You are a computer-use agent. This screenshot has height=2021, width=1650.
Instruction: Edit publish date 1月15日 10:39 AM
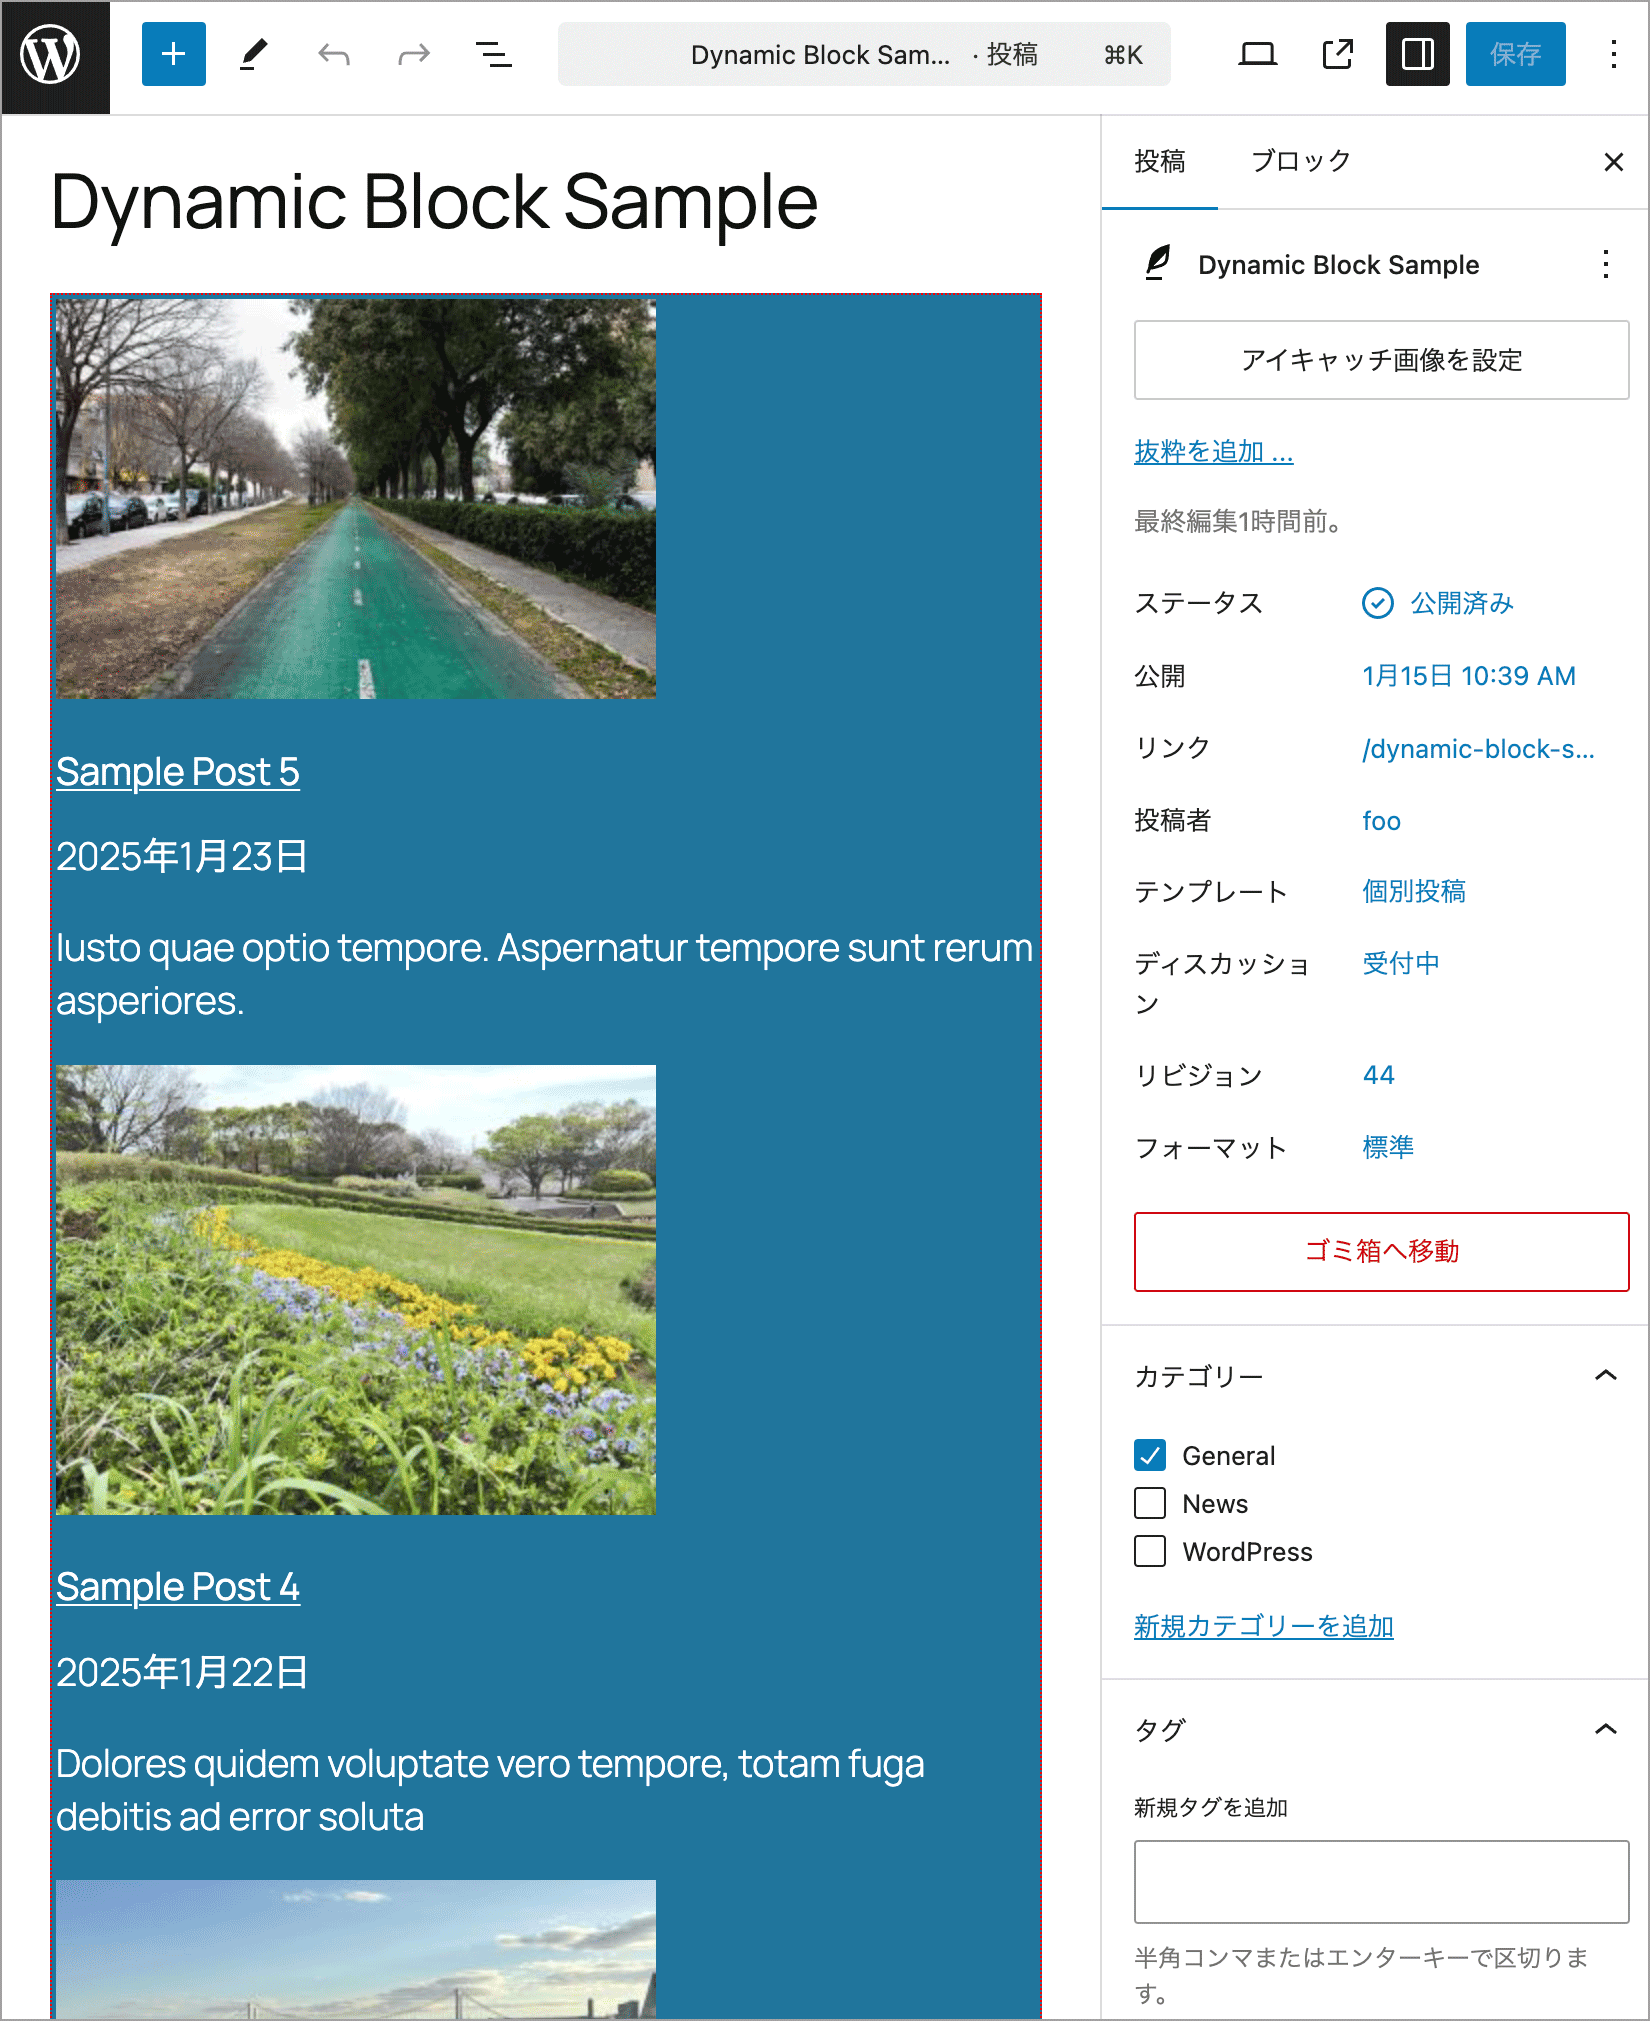pos(1468,676)
